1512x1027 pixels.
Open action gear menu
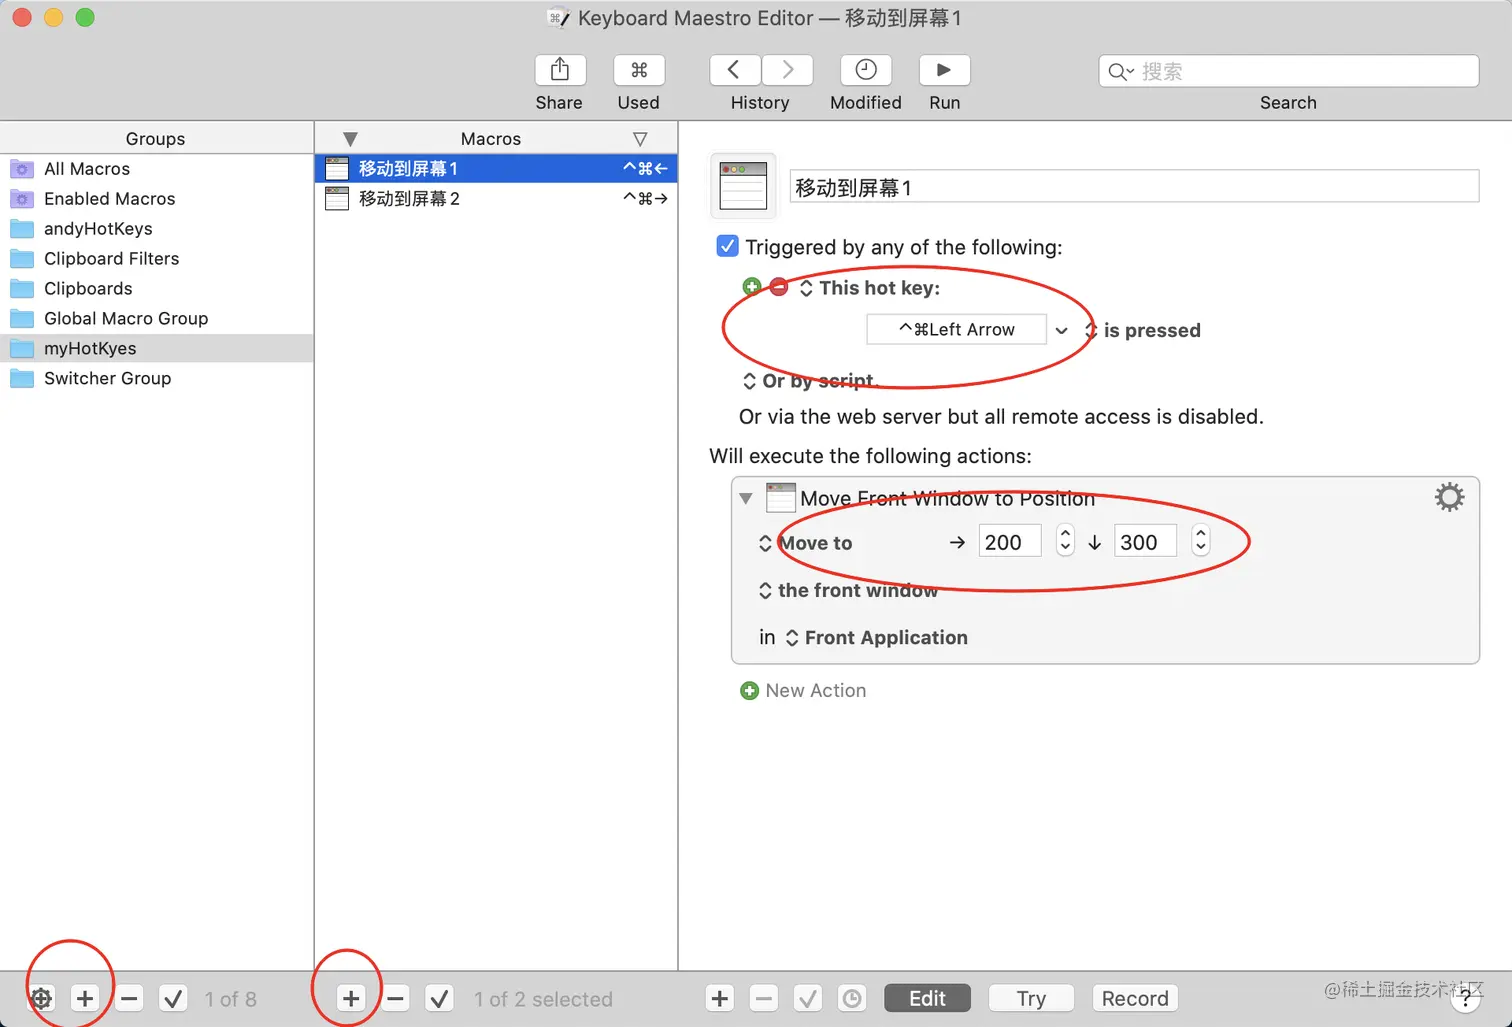[x=1449, y=497]
